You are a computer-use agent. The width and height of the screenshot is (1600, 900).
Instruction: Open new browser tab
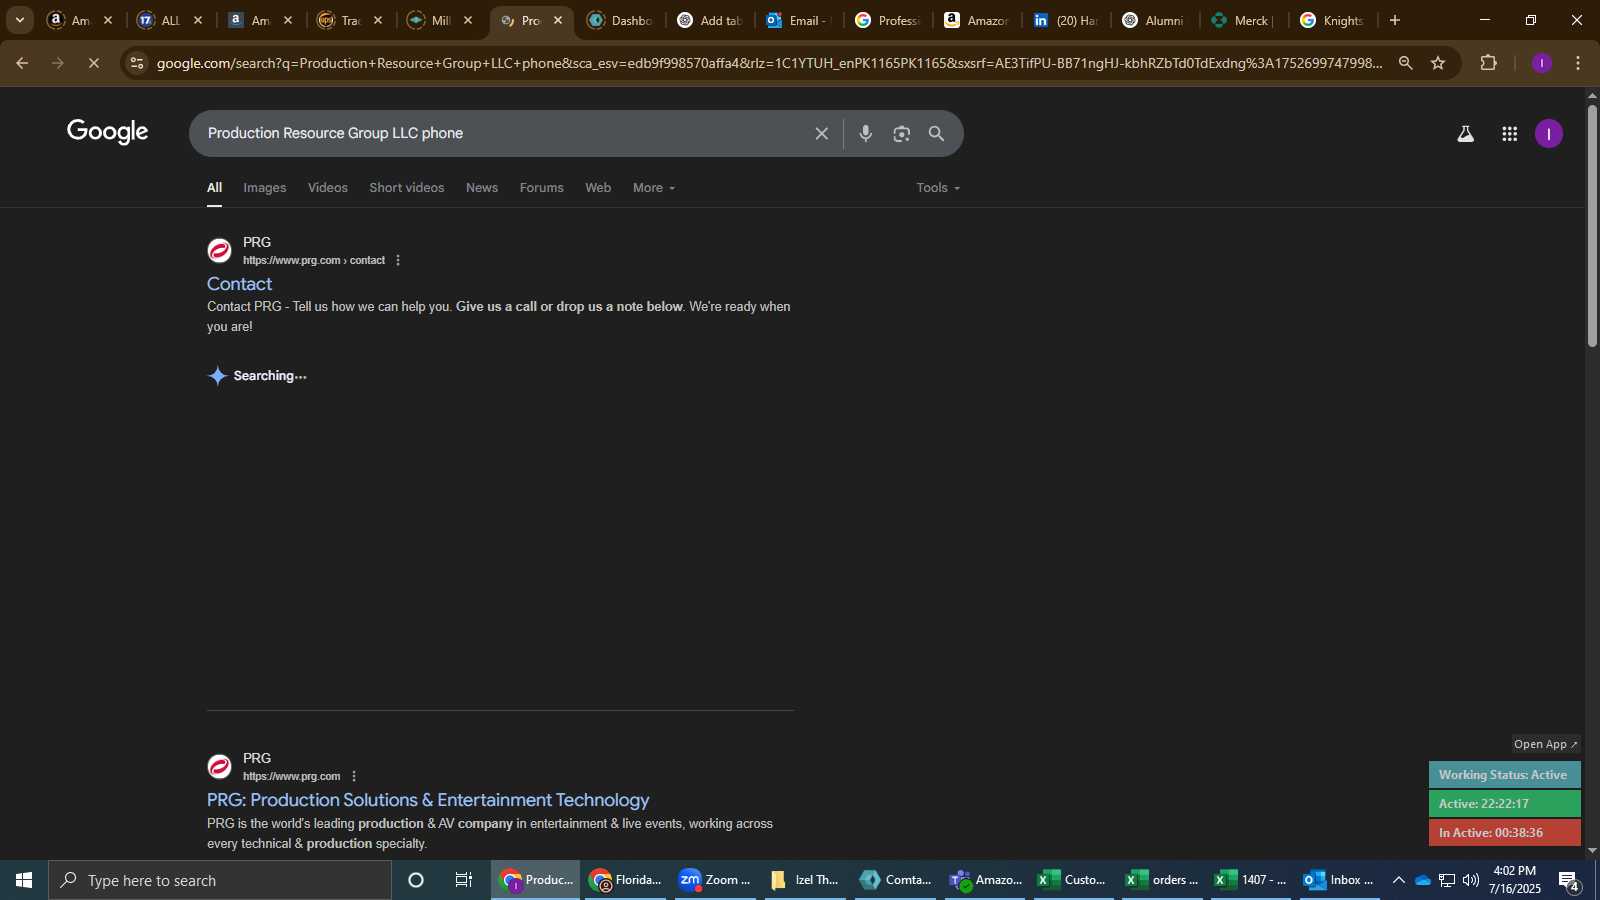[x=1395, y=20]
